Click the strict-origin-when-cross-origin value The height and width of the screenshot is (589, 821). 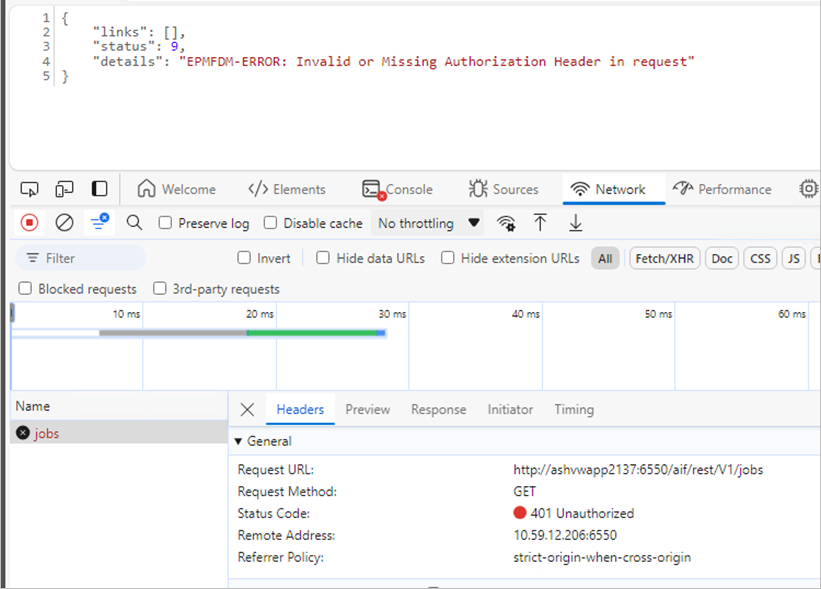tap(602, 557)
